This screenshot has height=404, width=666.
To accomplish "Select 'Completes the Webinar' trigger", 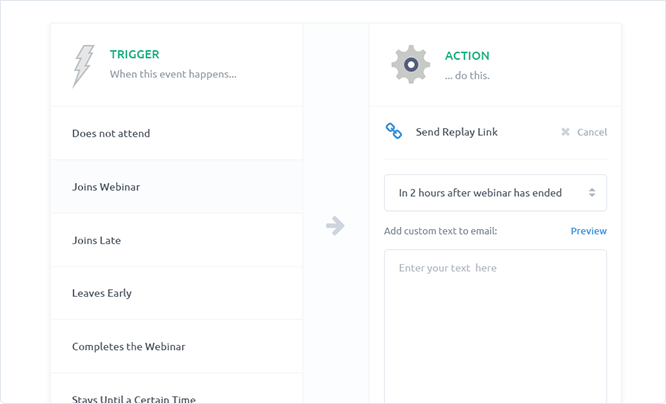I will pyautogui.click(x=176, y=347).
